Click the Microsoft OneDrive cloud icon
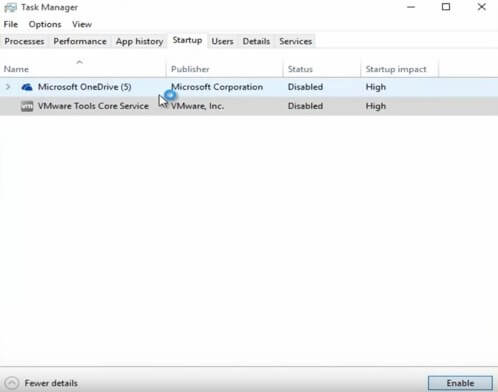This screenshot has width=498, height=392. 27,87
